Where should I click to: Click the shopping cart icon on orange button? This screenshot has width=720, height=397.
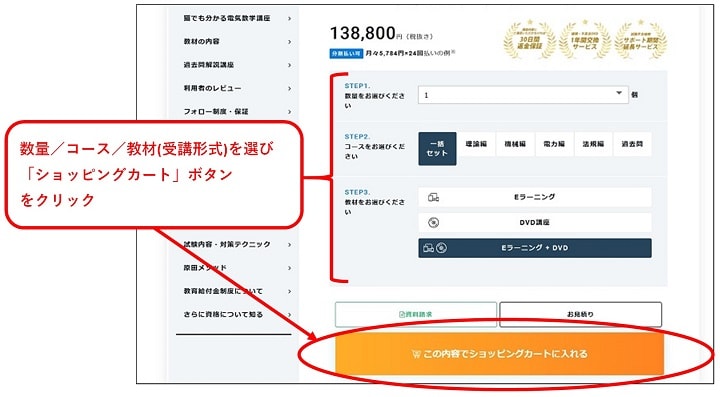coord(416,354)
